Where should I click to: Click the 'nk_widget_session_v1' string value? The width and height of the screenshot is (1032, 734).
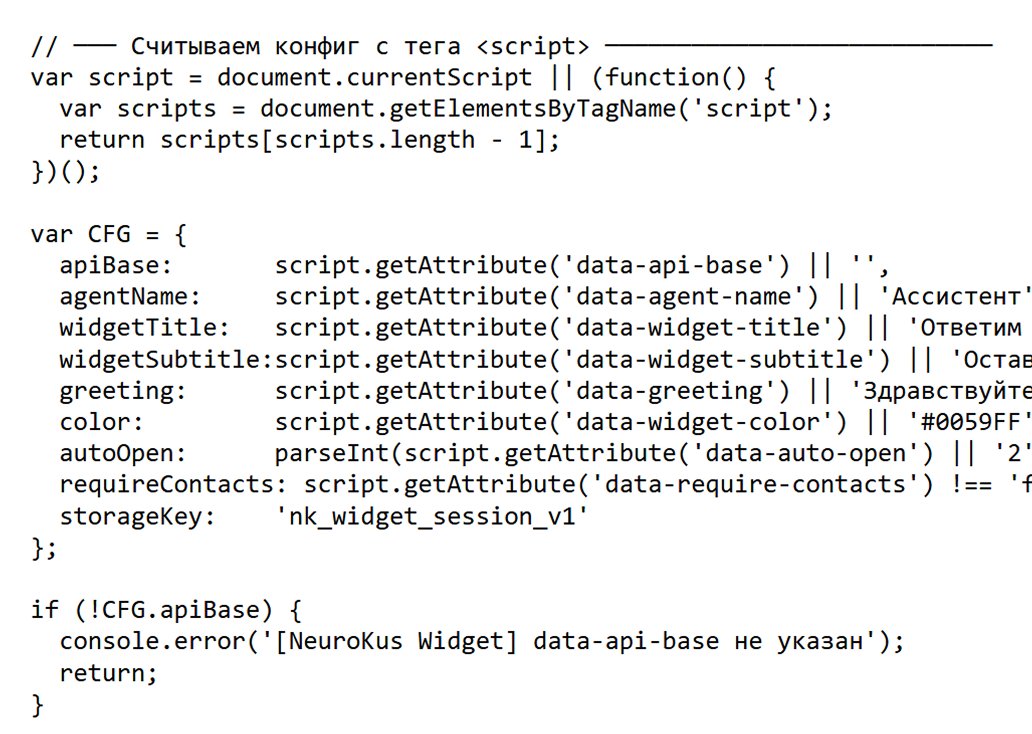tap(432, 516)
